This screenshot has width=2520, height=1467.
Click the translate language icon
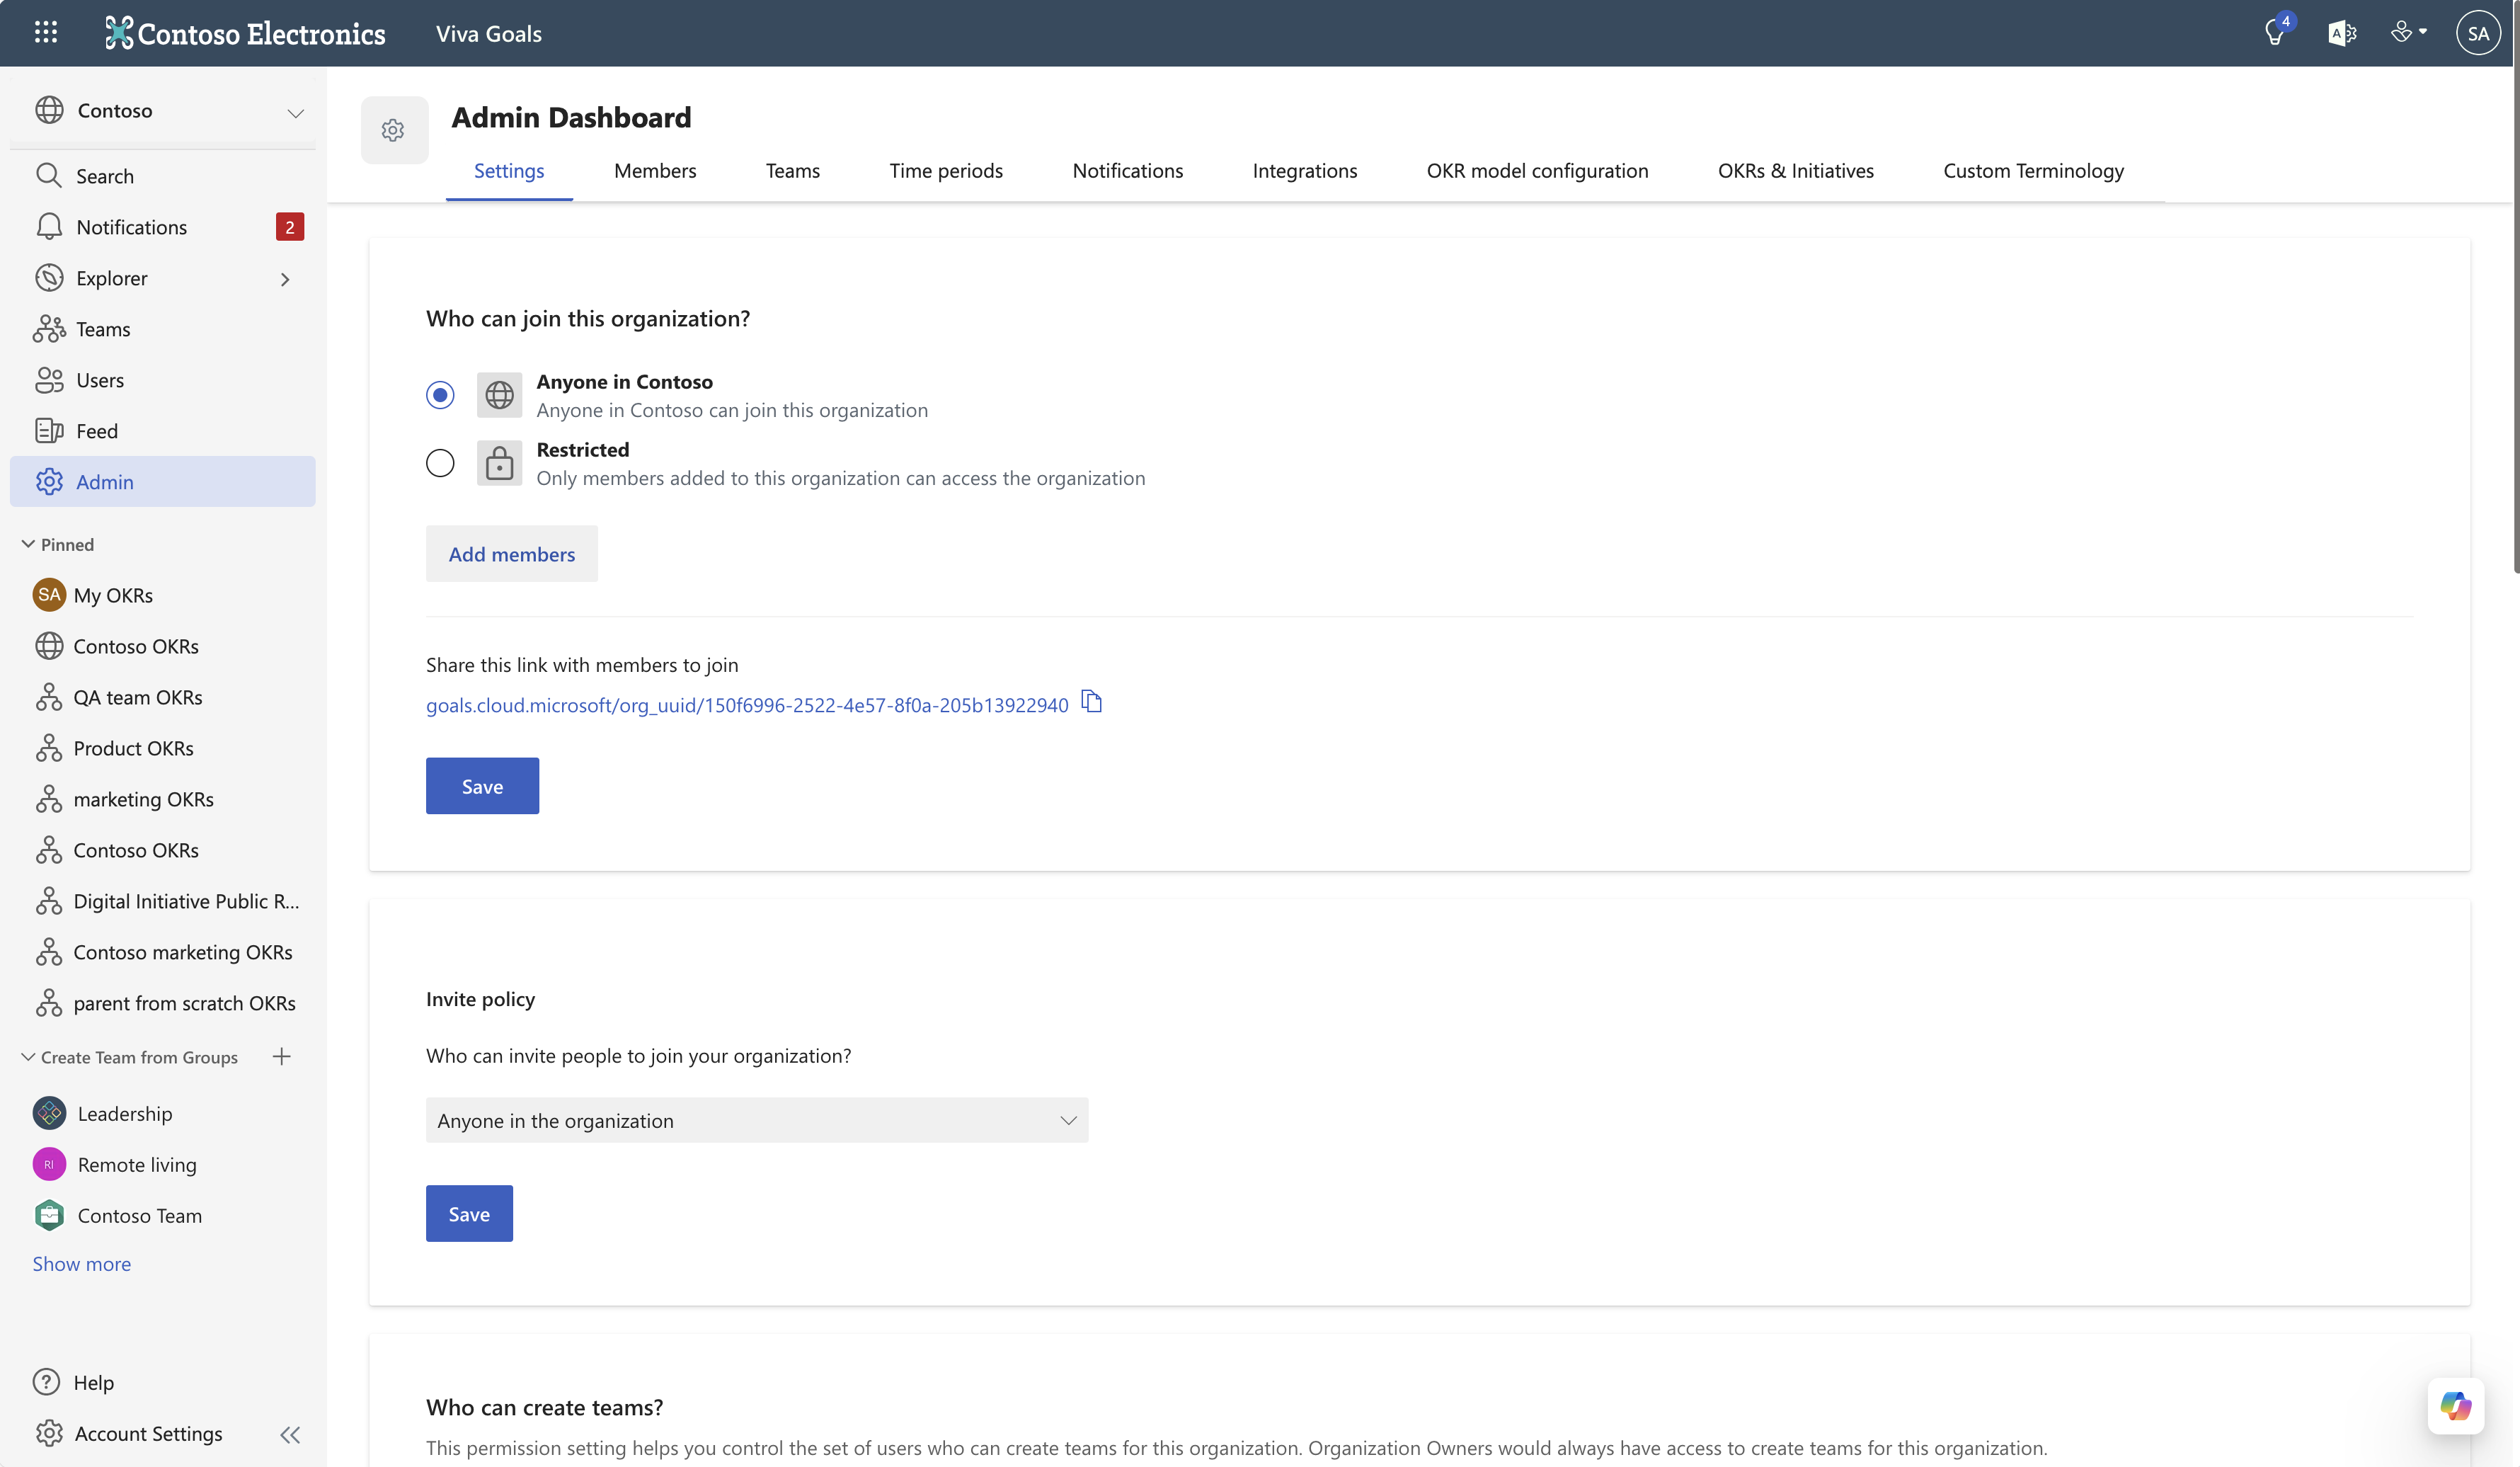(x=2342, y=33)
